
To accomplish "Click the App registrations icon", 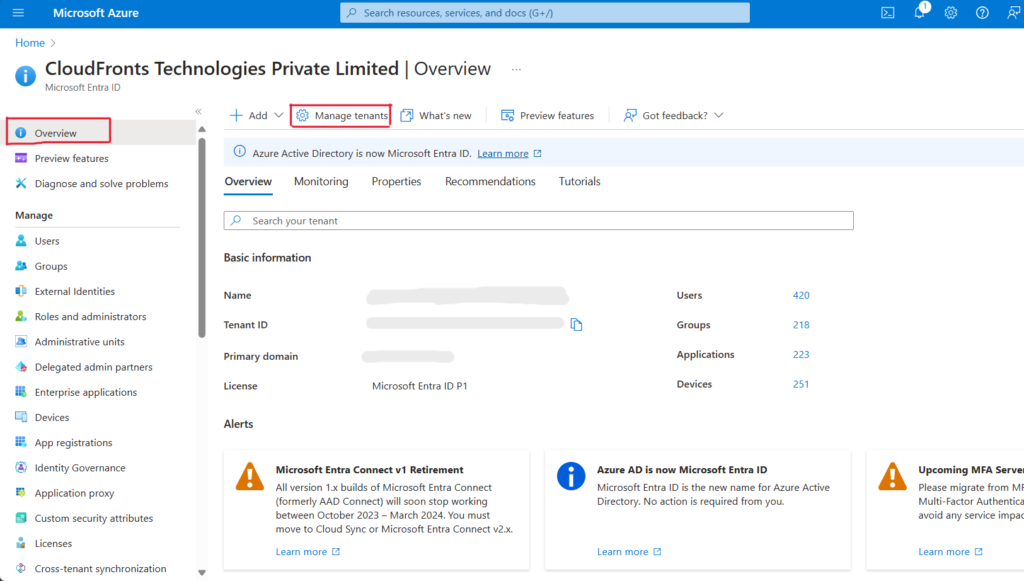I will coord(21,443).
